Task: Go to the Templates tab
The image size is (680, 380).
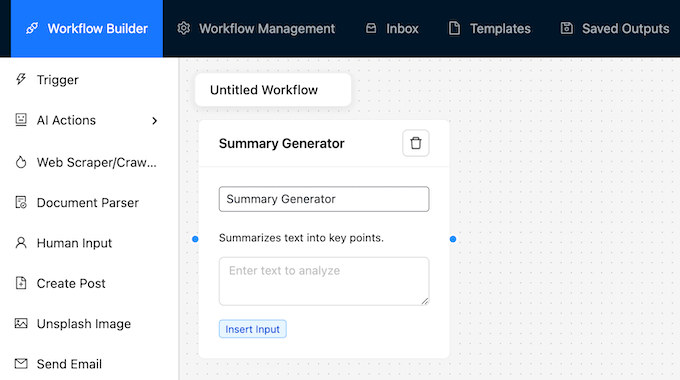Action: click(489, 29)
